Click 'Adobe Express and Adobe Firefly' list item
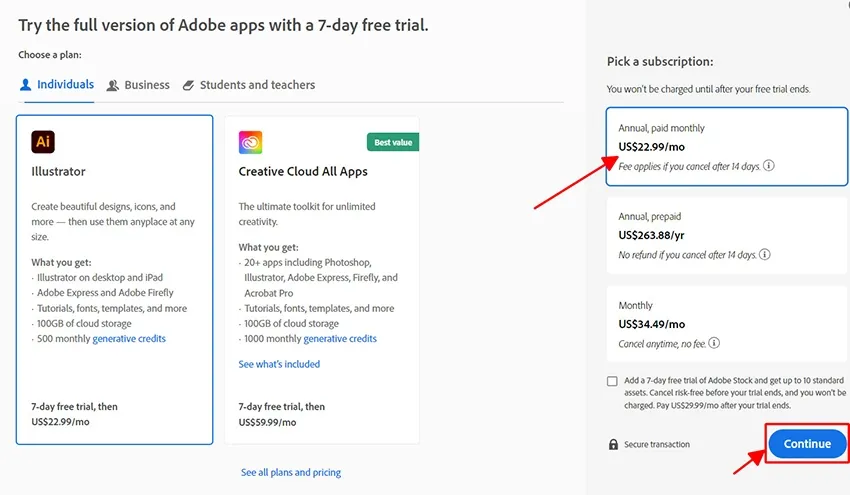Screen dimensions: 850x495 [x=105, y=293]
